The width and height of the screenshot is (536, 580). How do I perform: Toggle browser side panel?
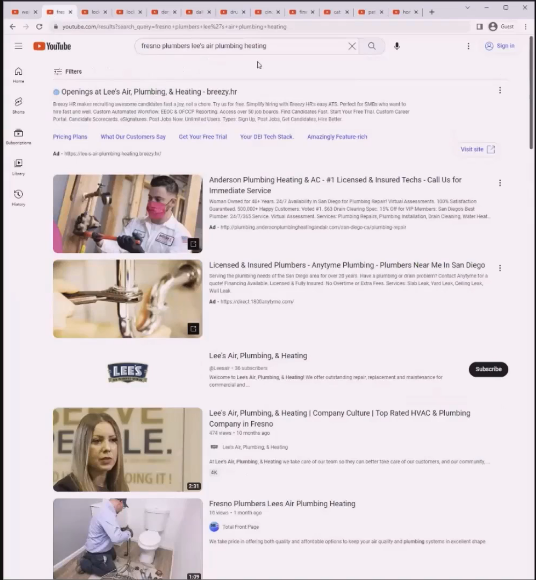click(479, 27)
